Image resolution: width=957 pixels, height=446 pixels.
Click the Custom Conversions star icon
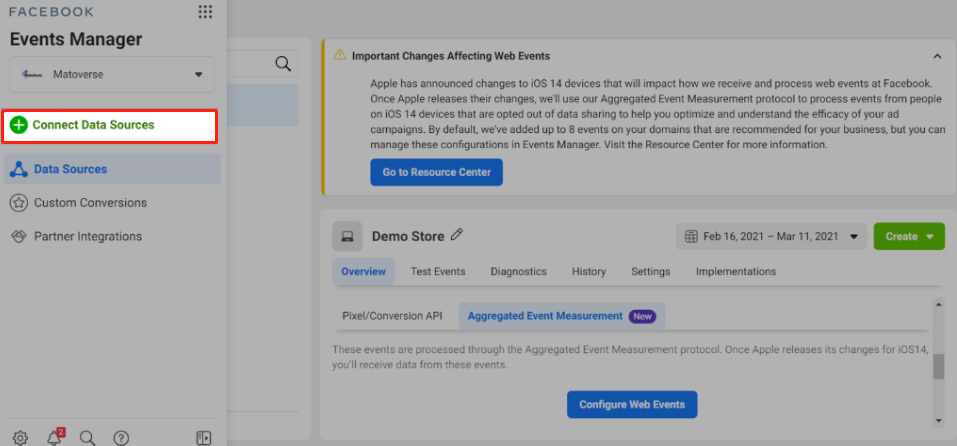coord(19,203)
